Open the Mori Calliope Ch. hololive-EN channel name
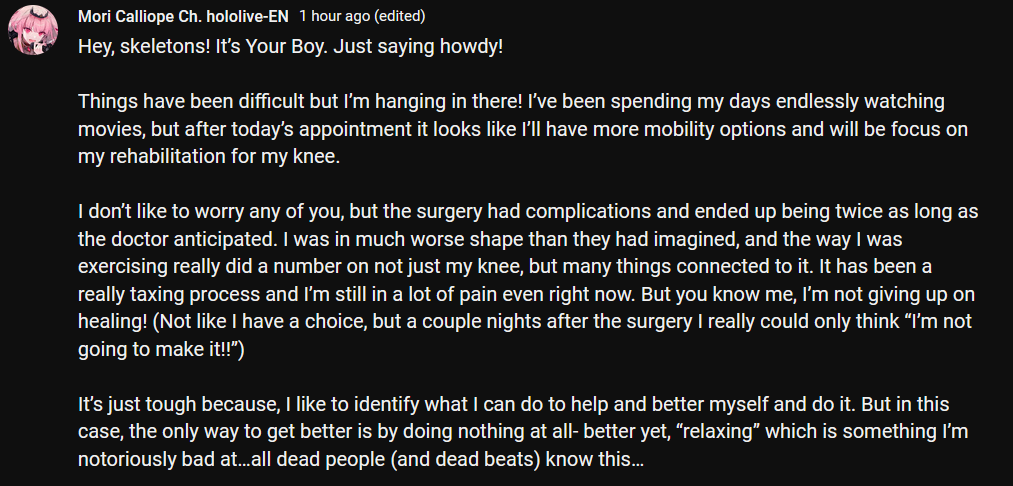Image resolution: width=1013 pixels, height=486 pixels. 183,17
